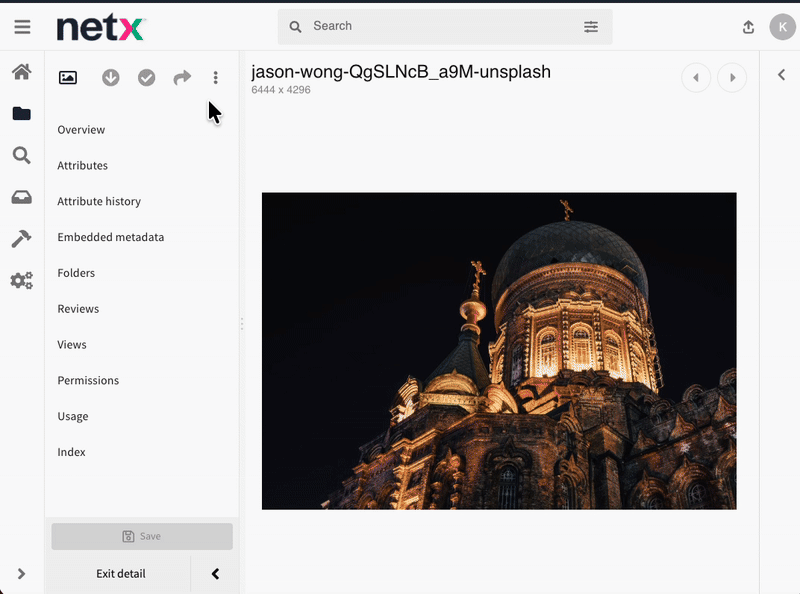Click the magnifier icon in left sidebar
Screen dimensions: 800x594
pos(21,155)
